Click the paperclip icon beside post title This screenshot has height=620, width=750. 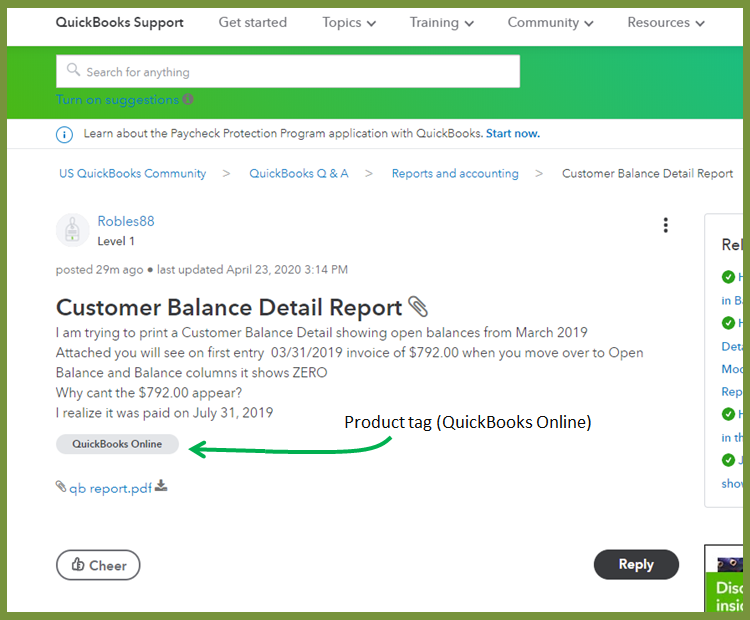(418, 307)
